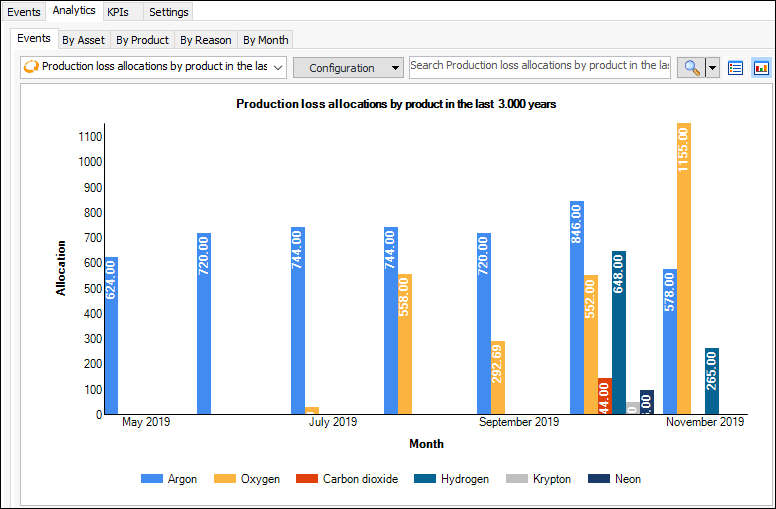Select the bar chart view icon
Image resolution: width=776 pixels, height=509 pixels.
pos(761,68)
